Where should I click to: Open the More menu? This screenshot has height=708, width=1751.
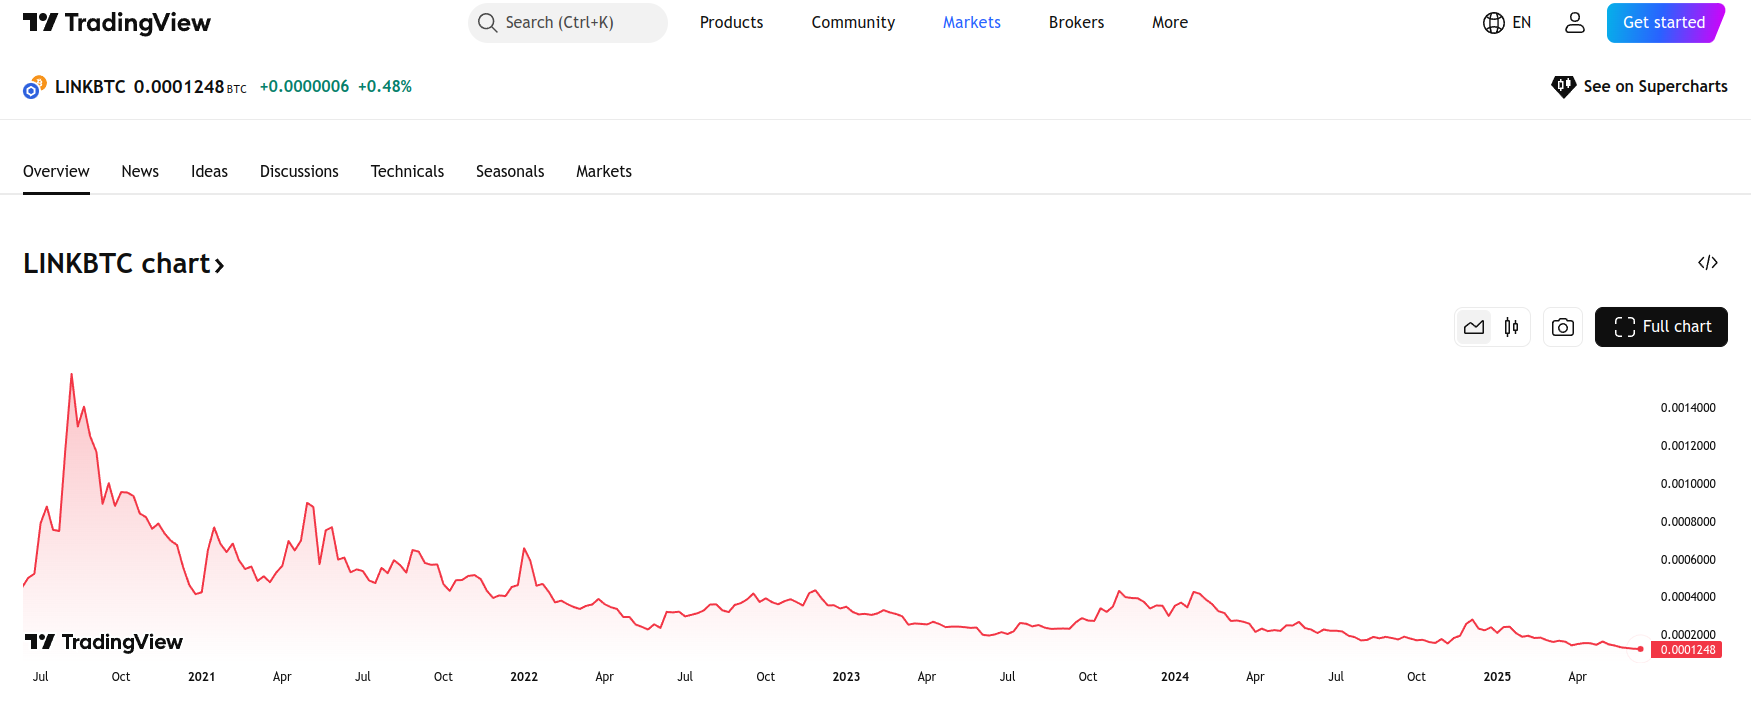1170,23
